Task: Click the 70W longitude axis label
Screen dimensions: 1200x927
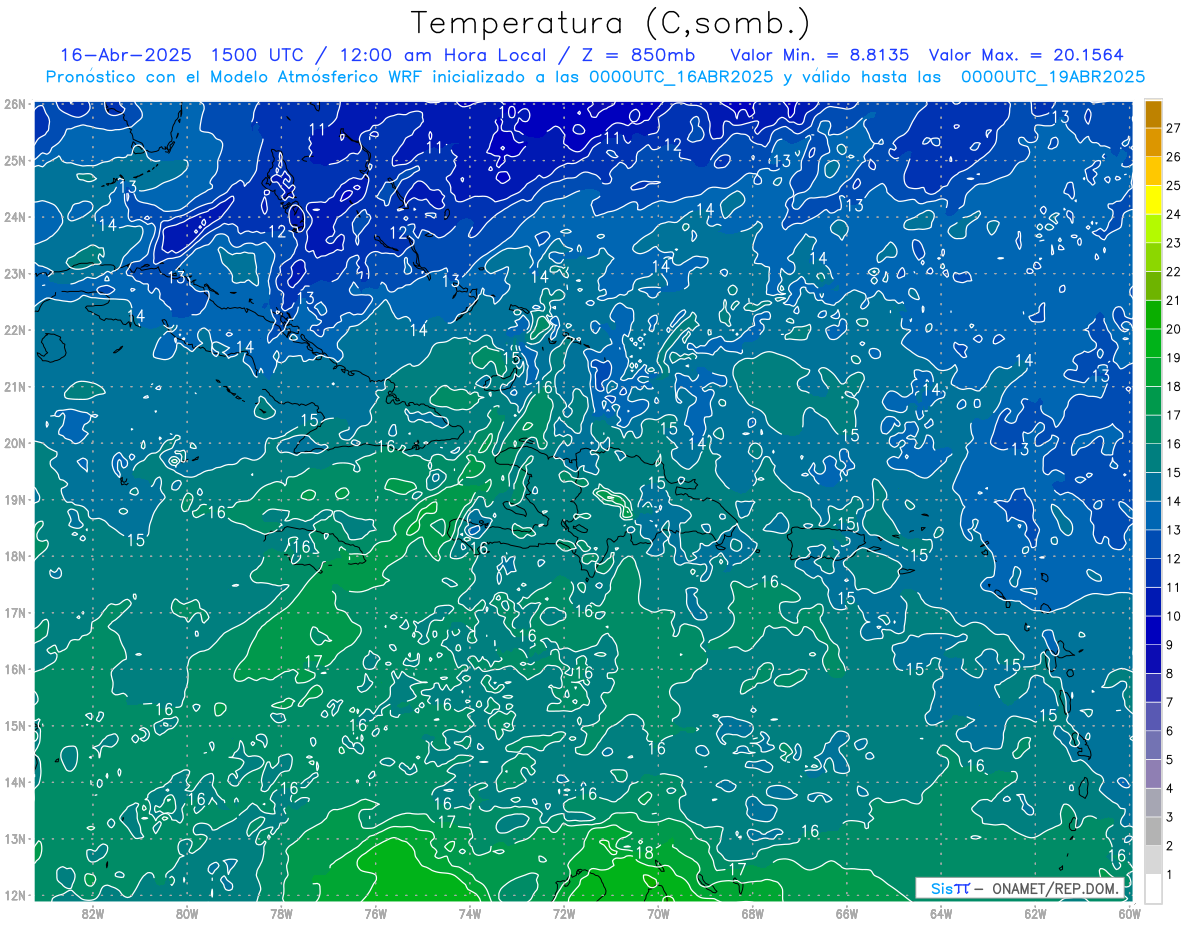Action: [x=658, y=913]
